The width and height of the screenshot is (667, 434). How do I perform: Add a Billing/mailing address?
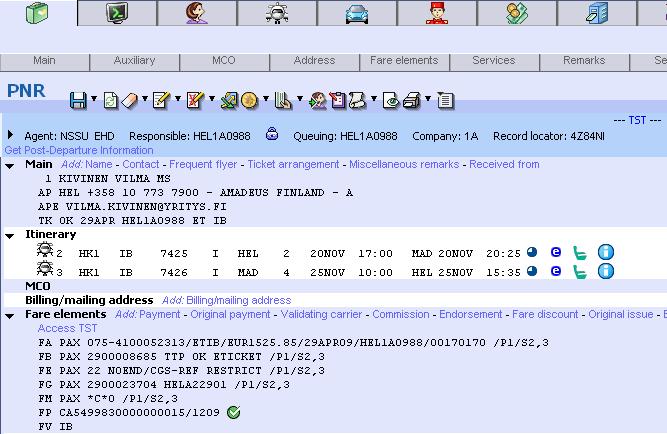(239, 300)
